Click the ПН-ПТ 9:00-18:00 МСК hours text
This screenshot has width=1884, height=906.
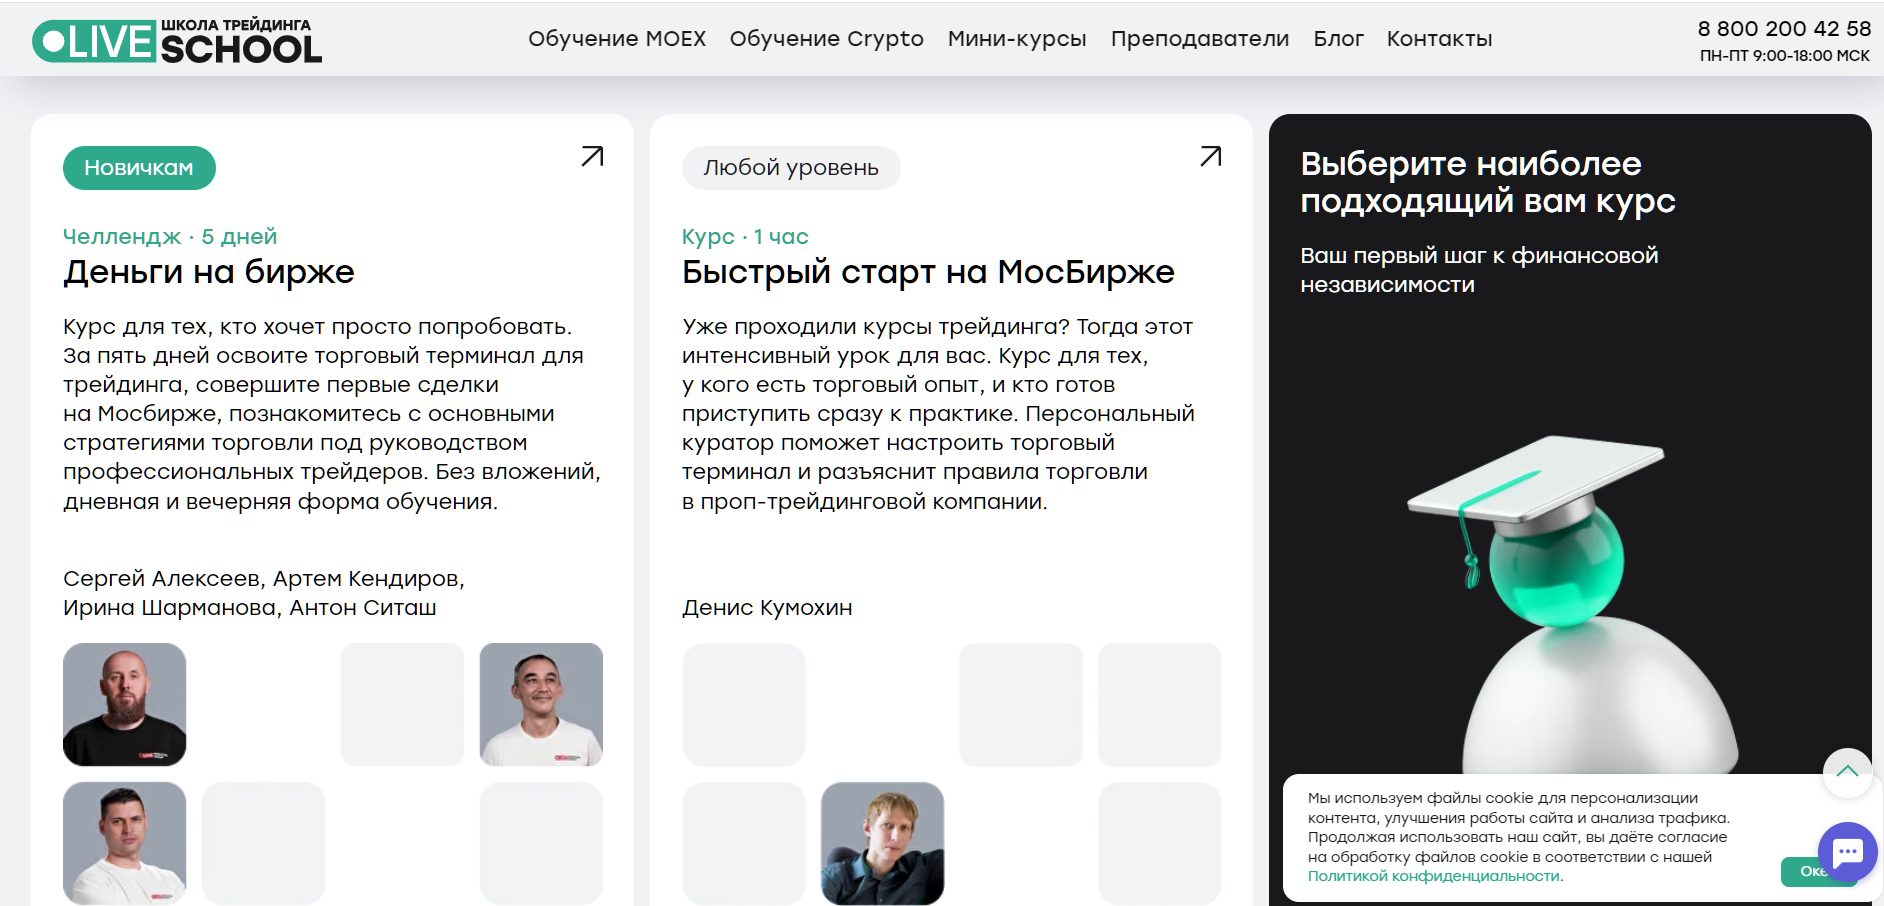tap(1784, 56)
